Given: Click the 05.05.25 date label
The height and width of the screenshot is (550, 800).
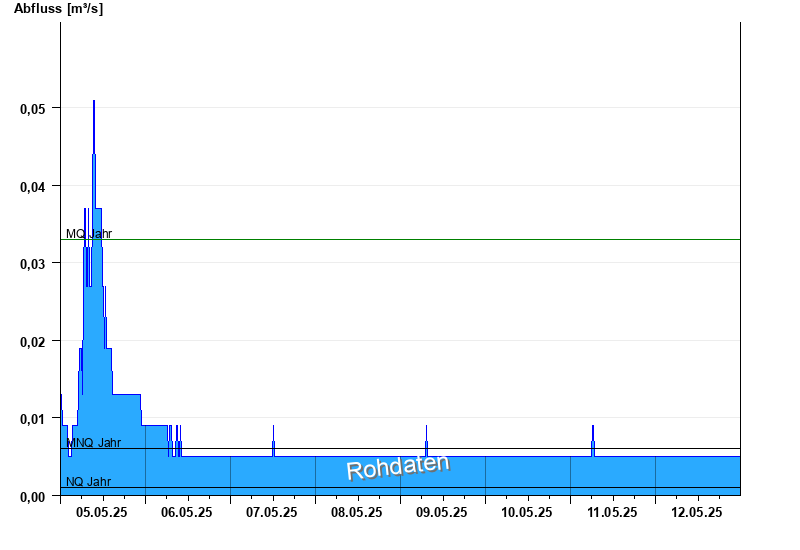Looking at the screenshot, I should [102, 512].
